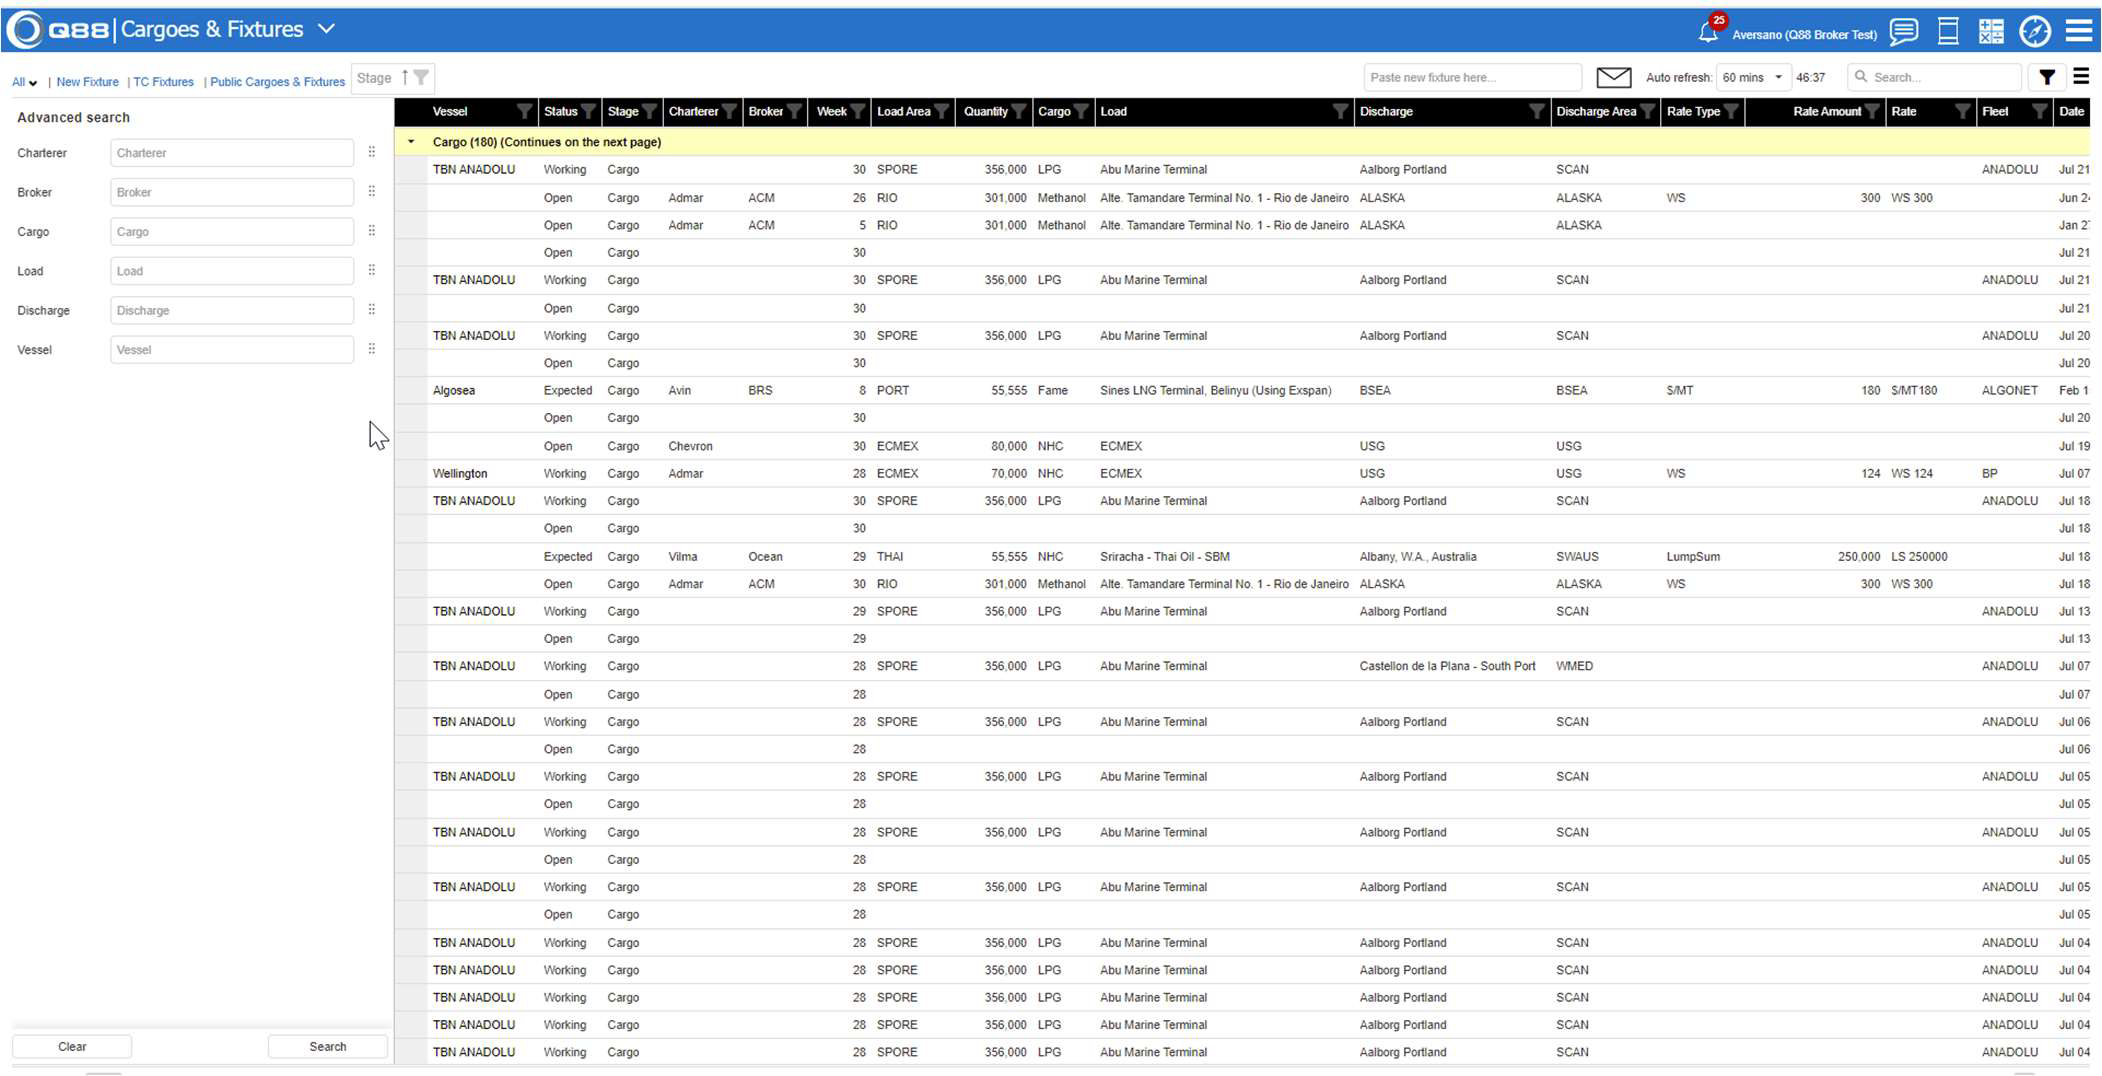Screen dimensions: 2102x1076
Task: Click the Discharge search input field
Action: [231, 310]
